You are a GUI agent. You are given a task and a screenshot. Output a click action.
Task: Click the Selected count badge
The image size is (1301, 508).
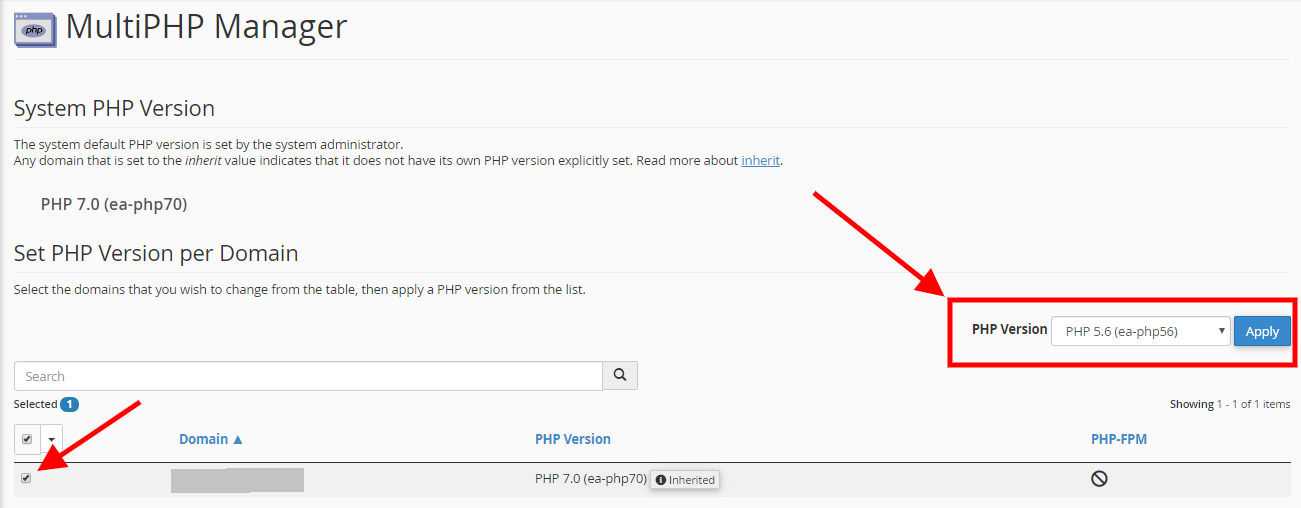click(x=70, y=404)
